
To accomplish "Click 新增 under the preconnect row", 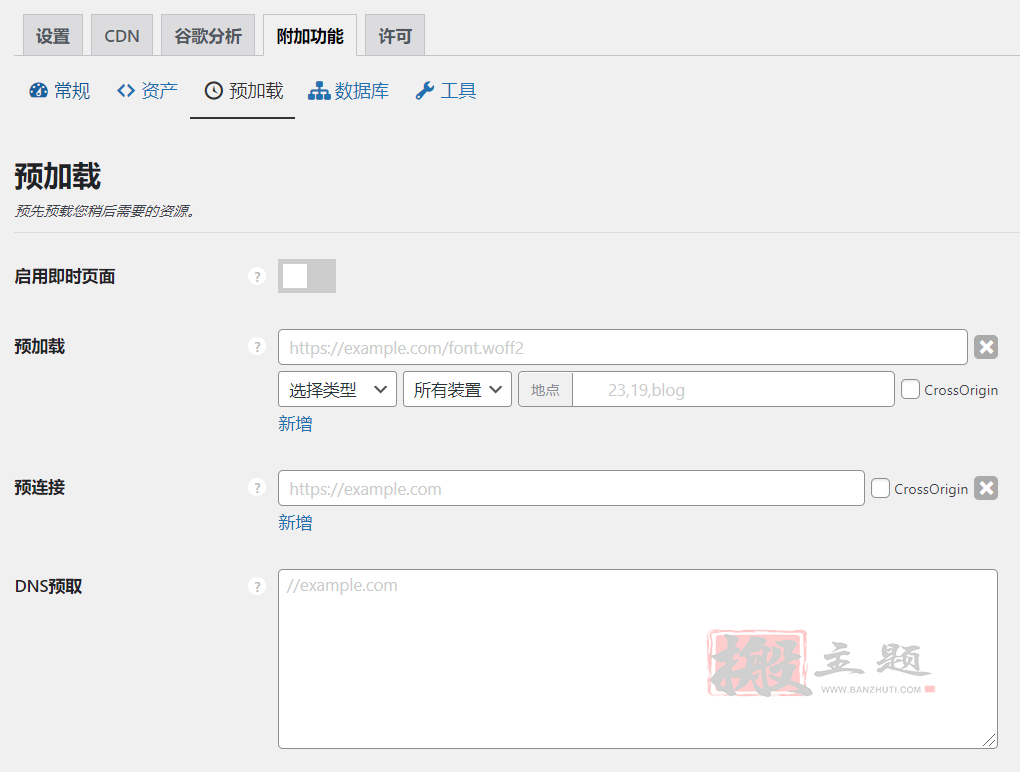I will tap(295, 523).
